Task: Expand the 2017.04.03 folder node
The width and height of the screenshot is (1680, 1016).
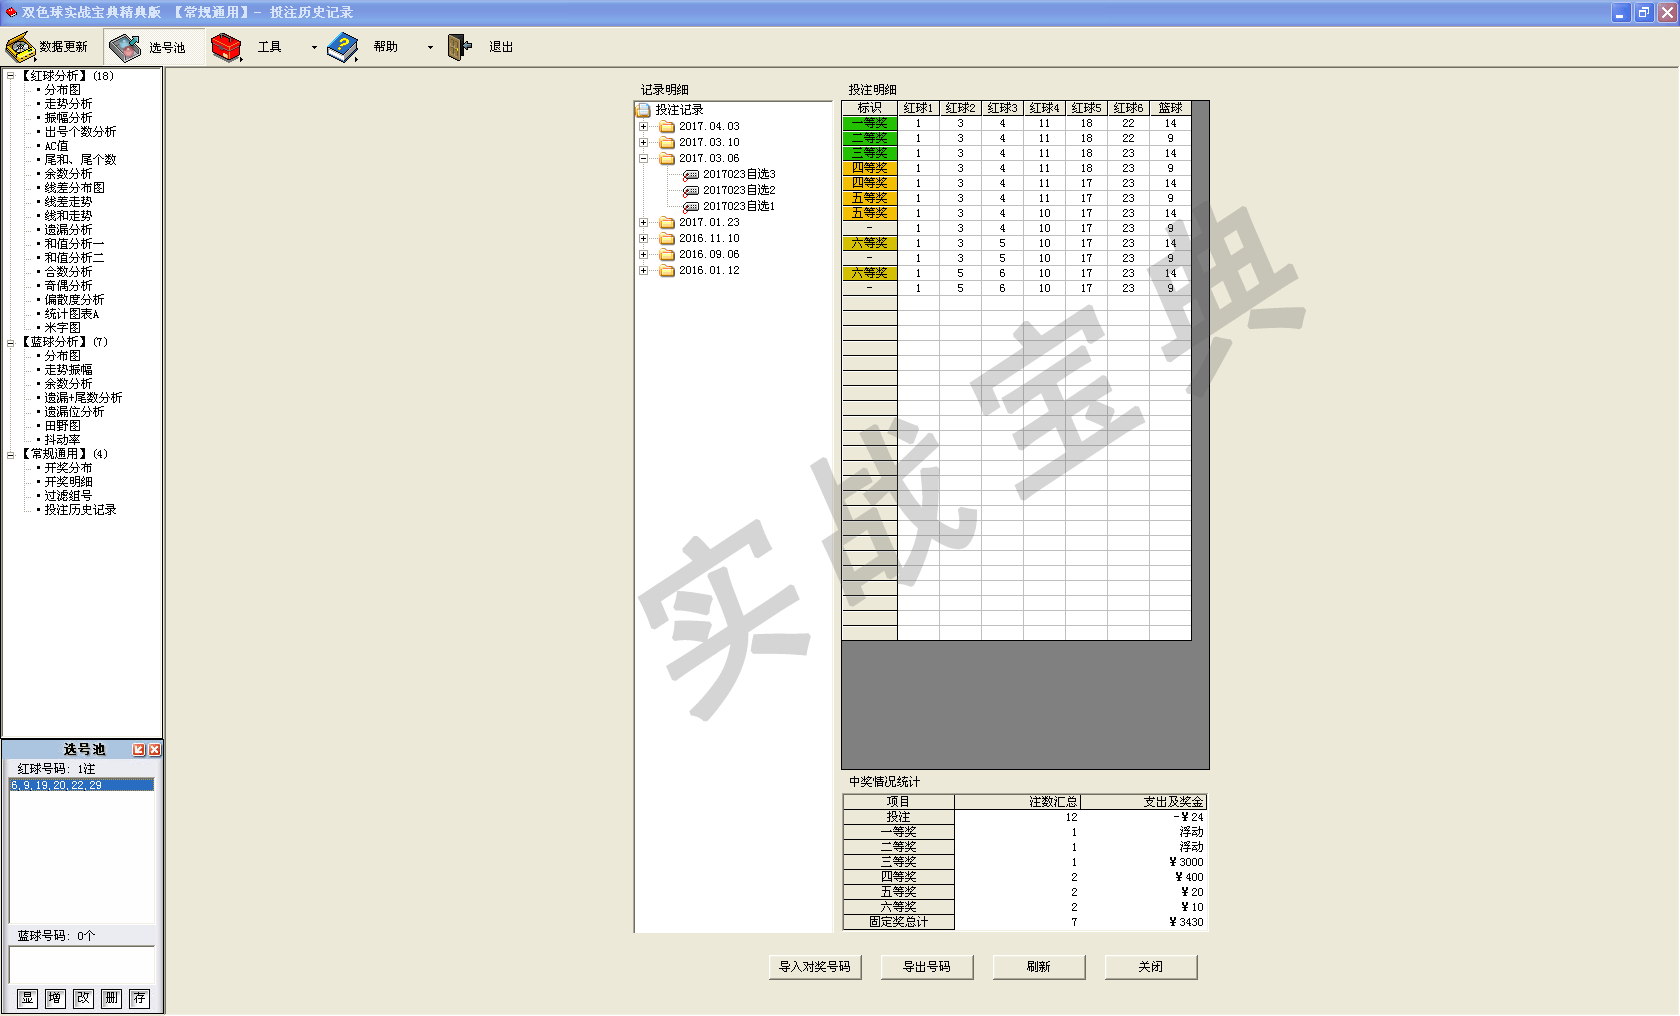Action: pyautogui.click(x=643, y=127)
